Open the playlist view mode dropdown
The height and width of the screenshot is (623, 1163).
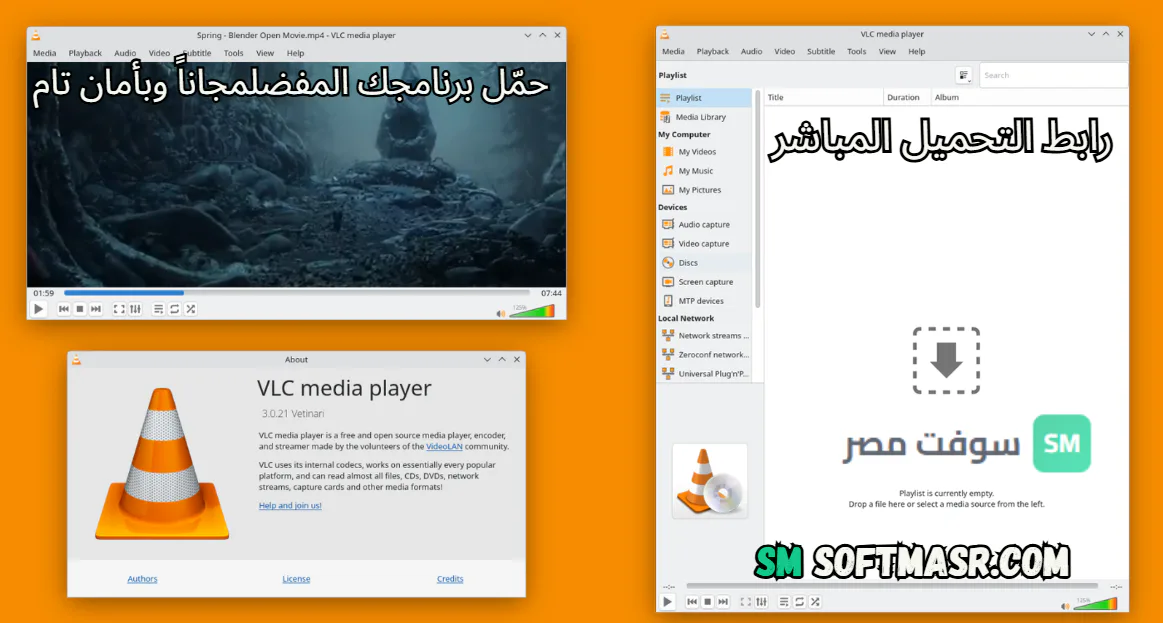(x=963, y=75)
